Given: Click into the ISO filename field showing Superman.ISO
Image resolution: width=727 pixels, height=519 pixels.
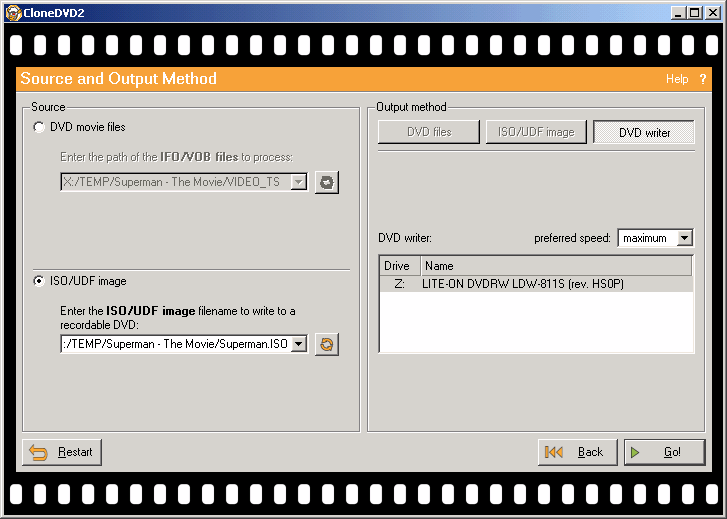Looking at the screenshot, I should point(176,344).
